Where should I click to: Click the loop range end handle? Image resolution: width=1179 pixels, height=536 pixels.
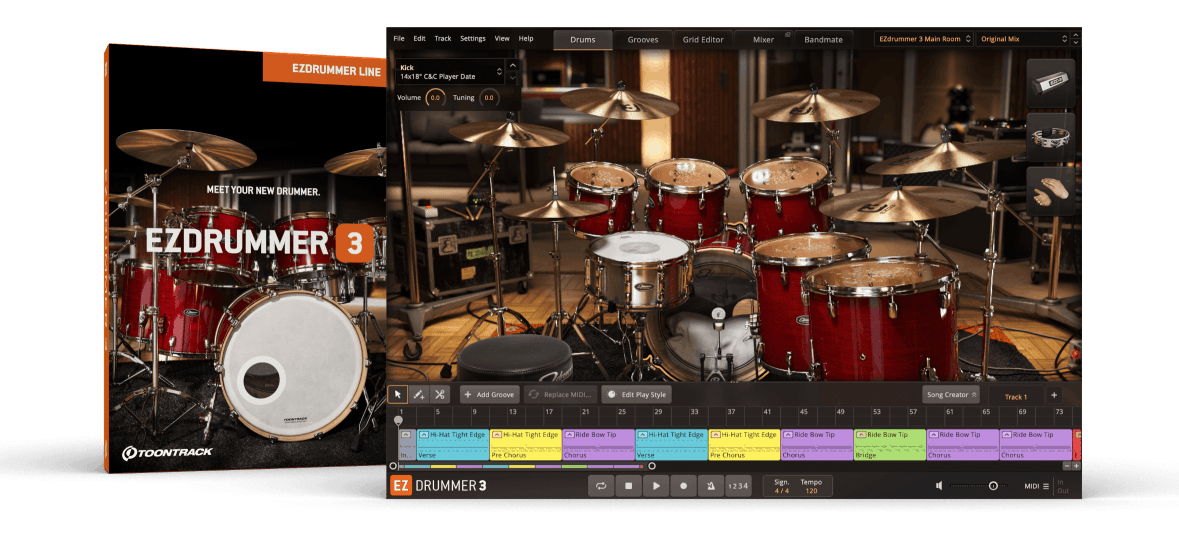coord(651,466)
